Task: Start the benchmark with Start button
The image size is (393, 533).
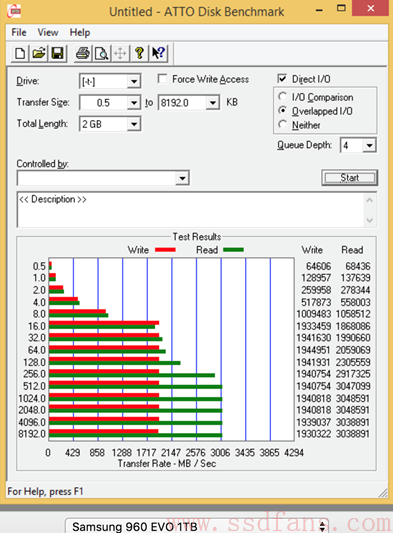Action: 349,177
